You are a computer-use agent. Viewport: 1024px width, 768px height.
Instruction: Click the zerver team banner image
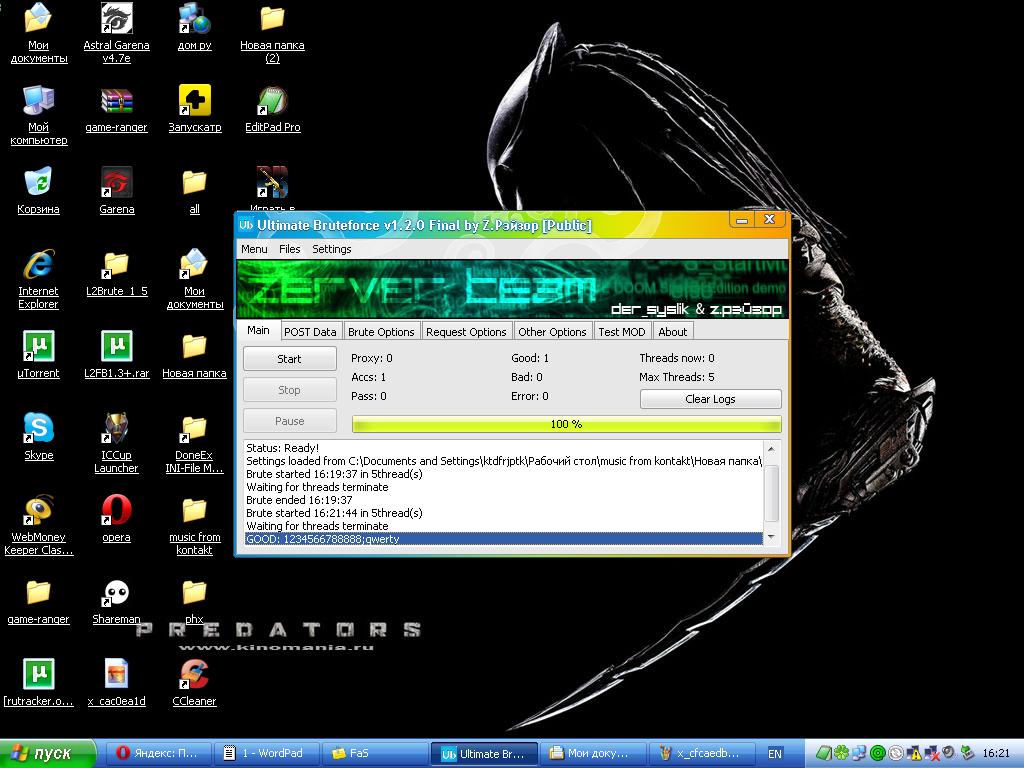click(512, 289)
